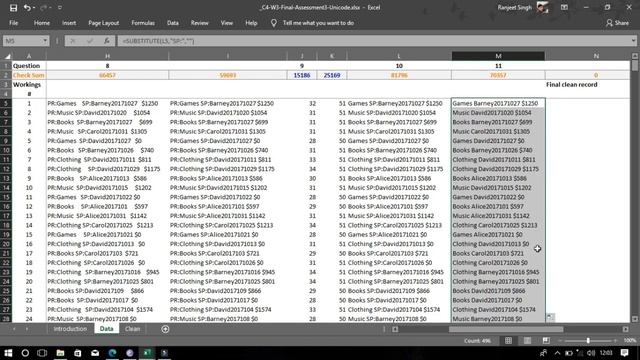Add a new sheet with plus icon
Screen dimensions: 640x360
point(165,329)
